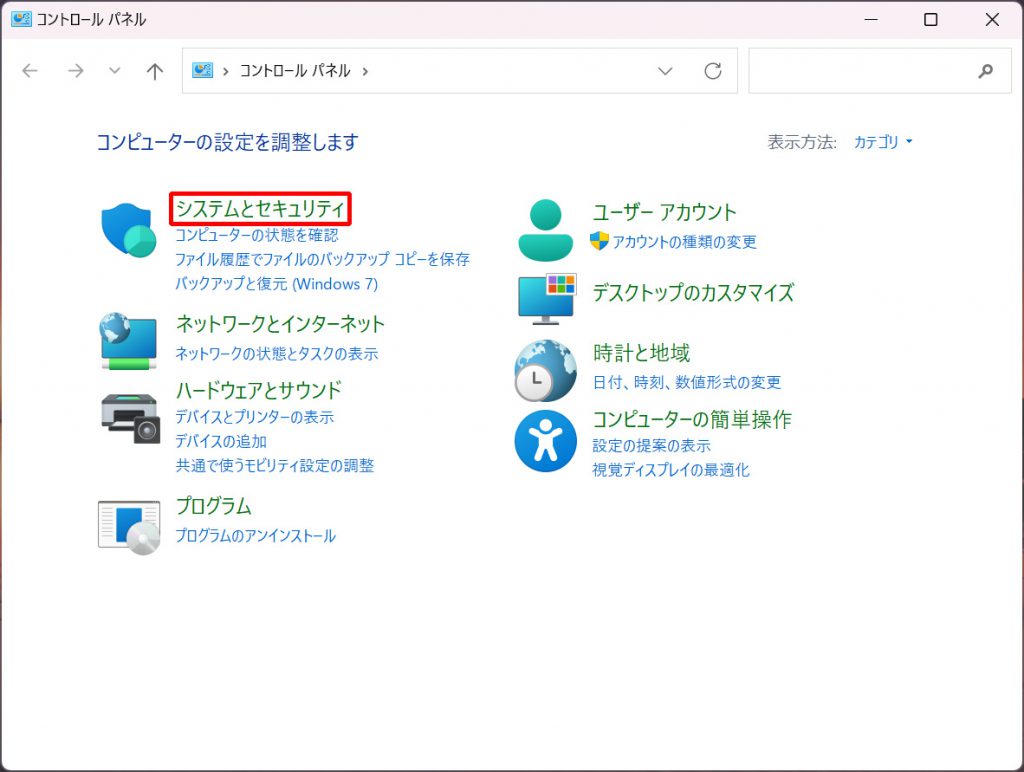Screen dimensions: 1024x772
Task: Click the Programs disc icon
Action: pyautogui.click(x=129, y=528)
